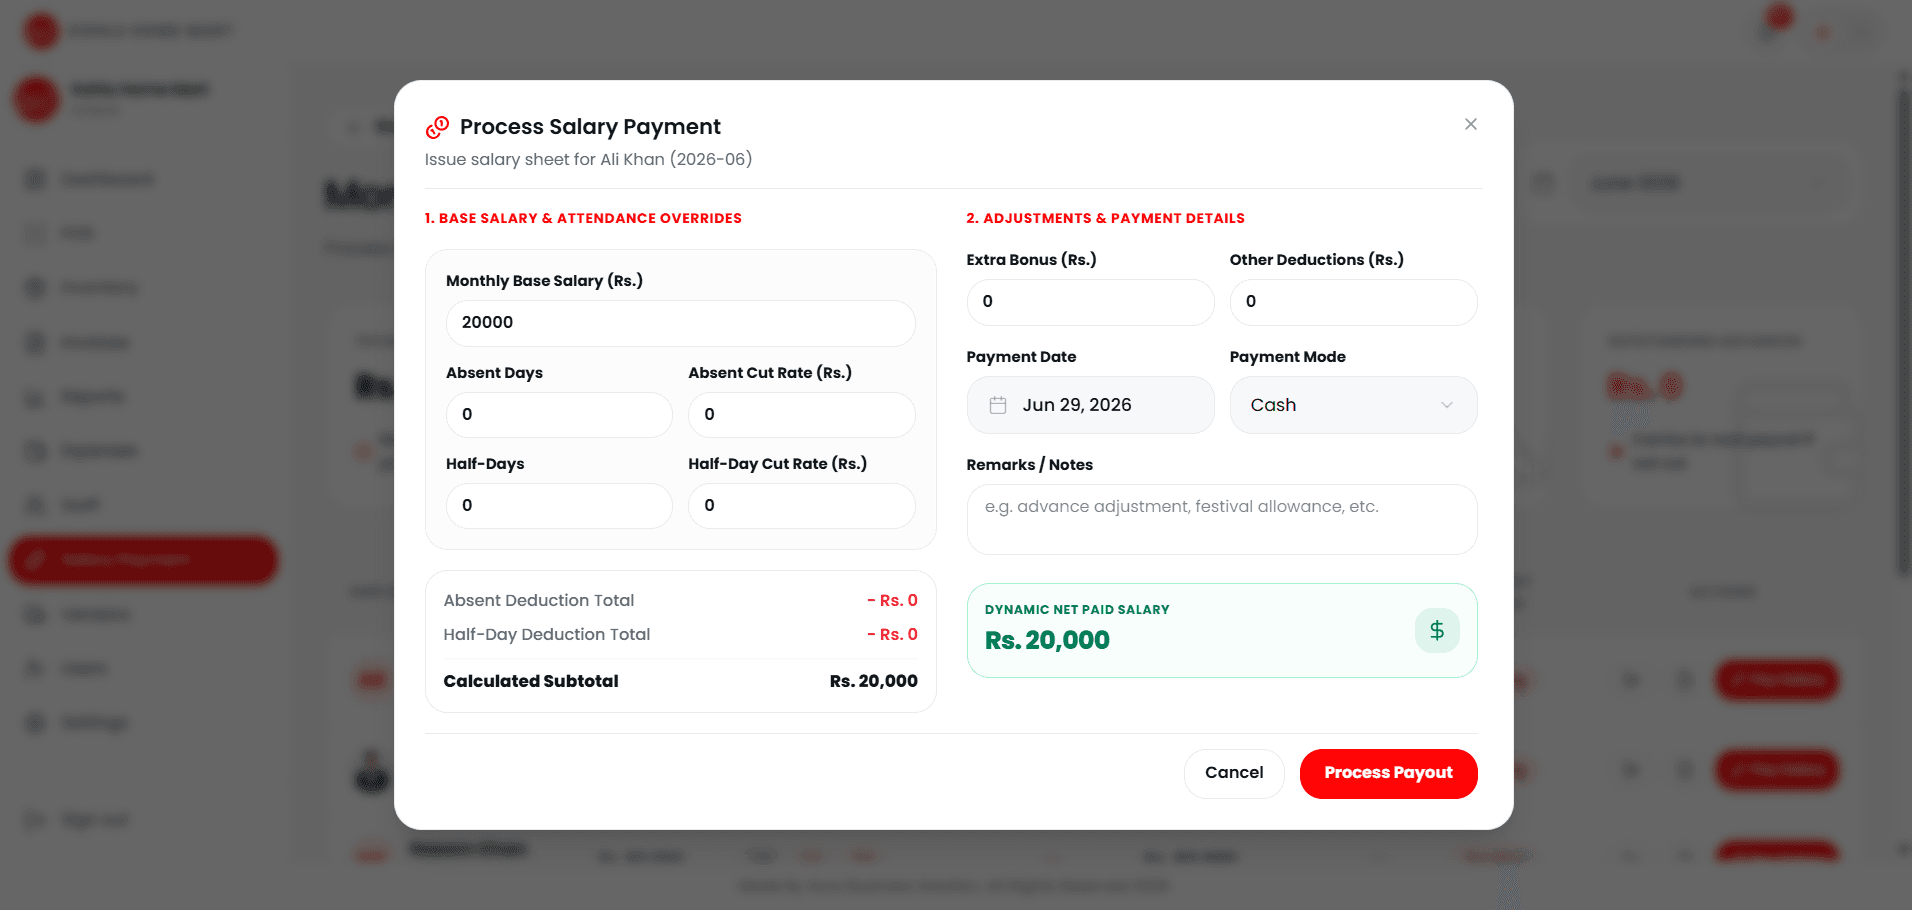Click the "Dynamic Net Paid Salary" heading
Viewport: 1912px width, 910px height.
click(x=1077, y=609)
